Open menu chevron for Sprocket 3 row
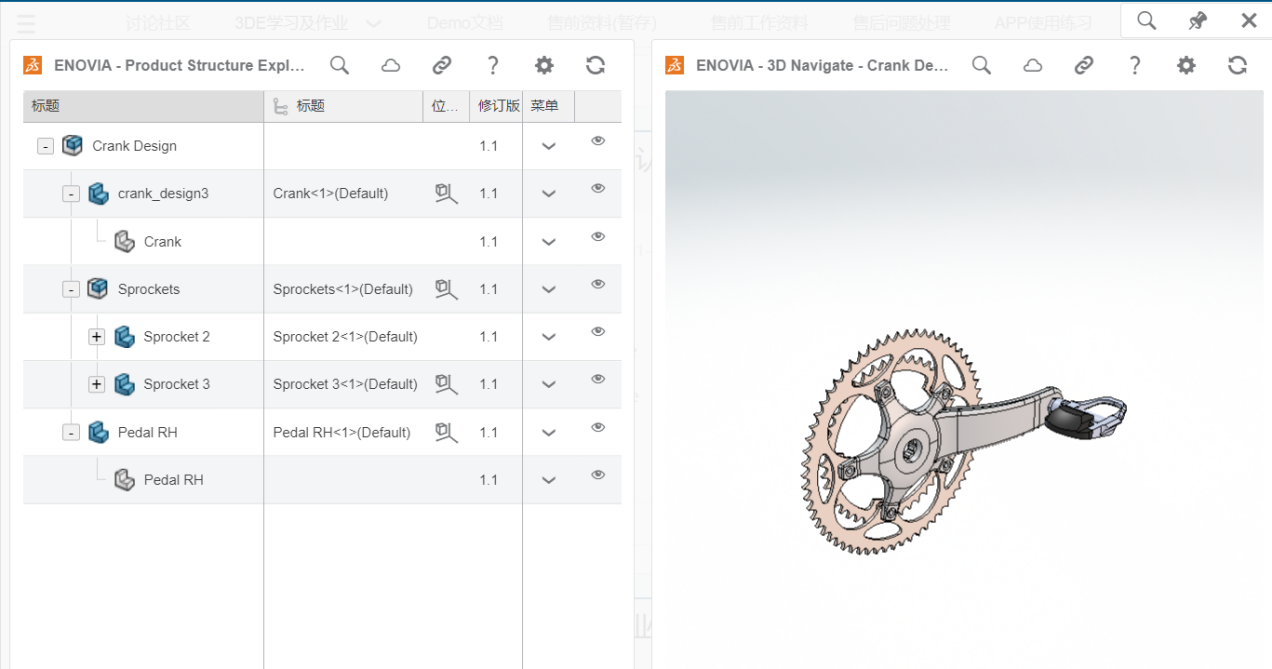The width and height of the screenshot is (1272, 669). (x=548, y=385)
